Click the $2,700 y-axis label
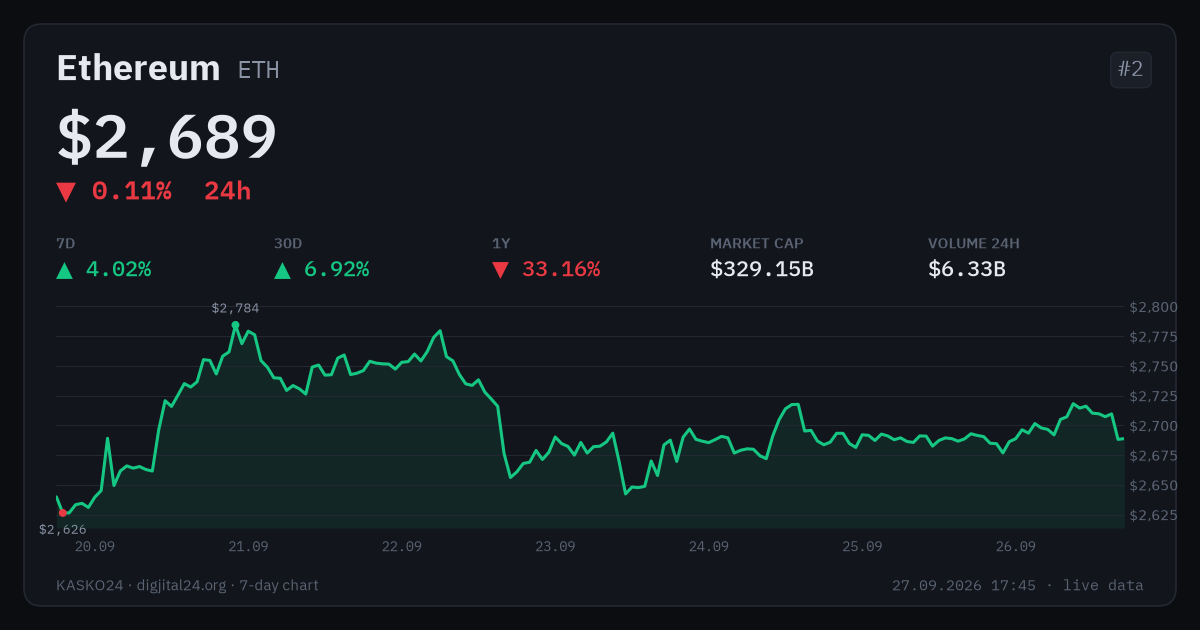1200x630 pixels. [1153, 426]
